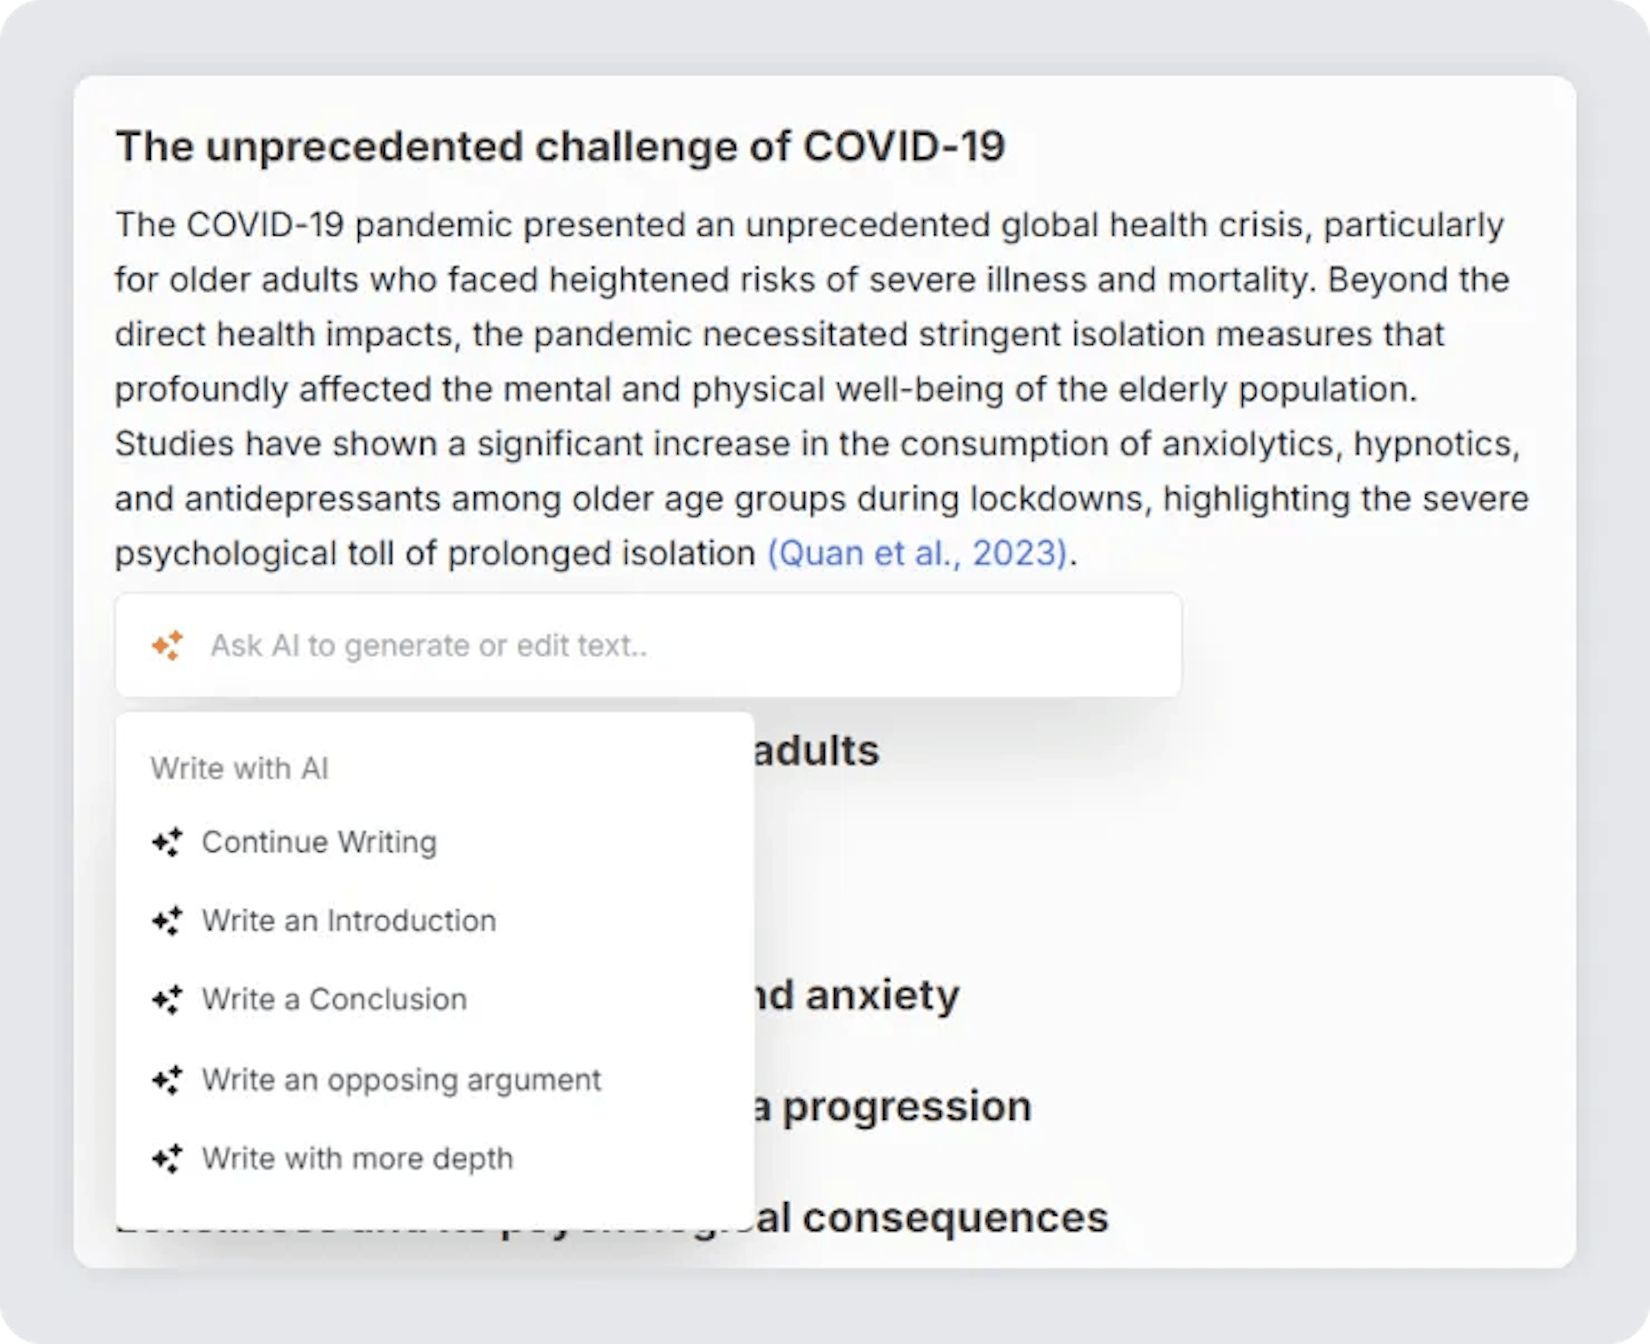The width and height of the screenshot is (1650, 1344).
Task: Click the Write with AI menu label
Action: 239,769
